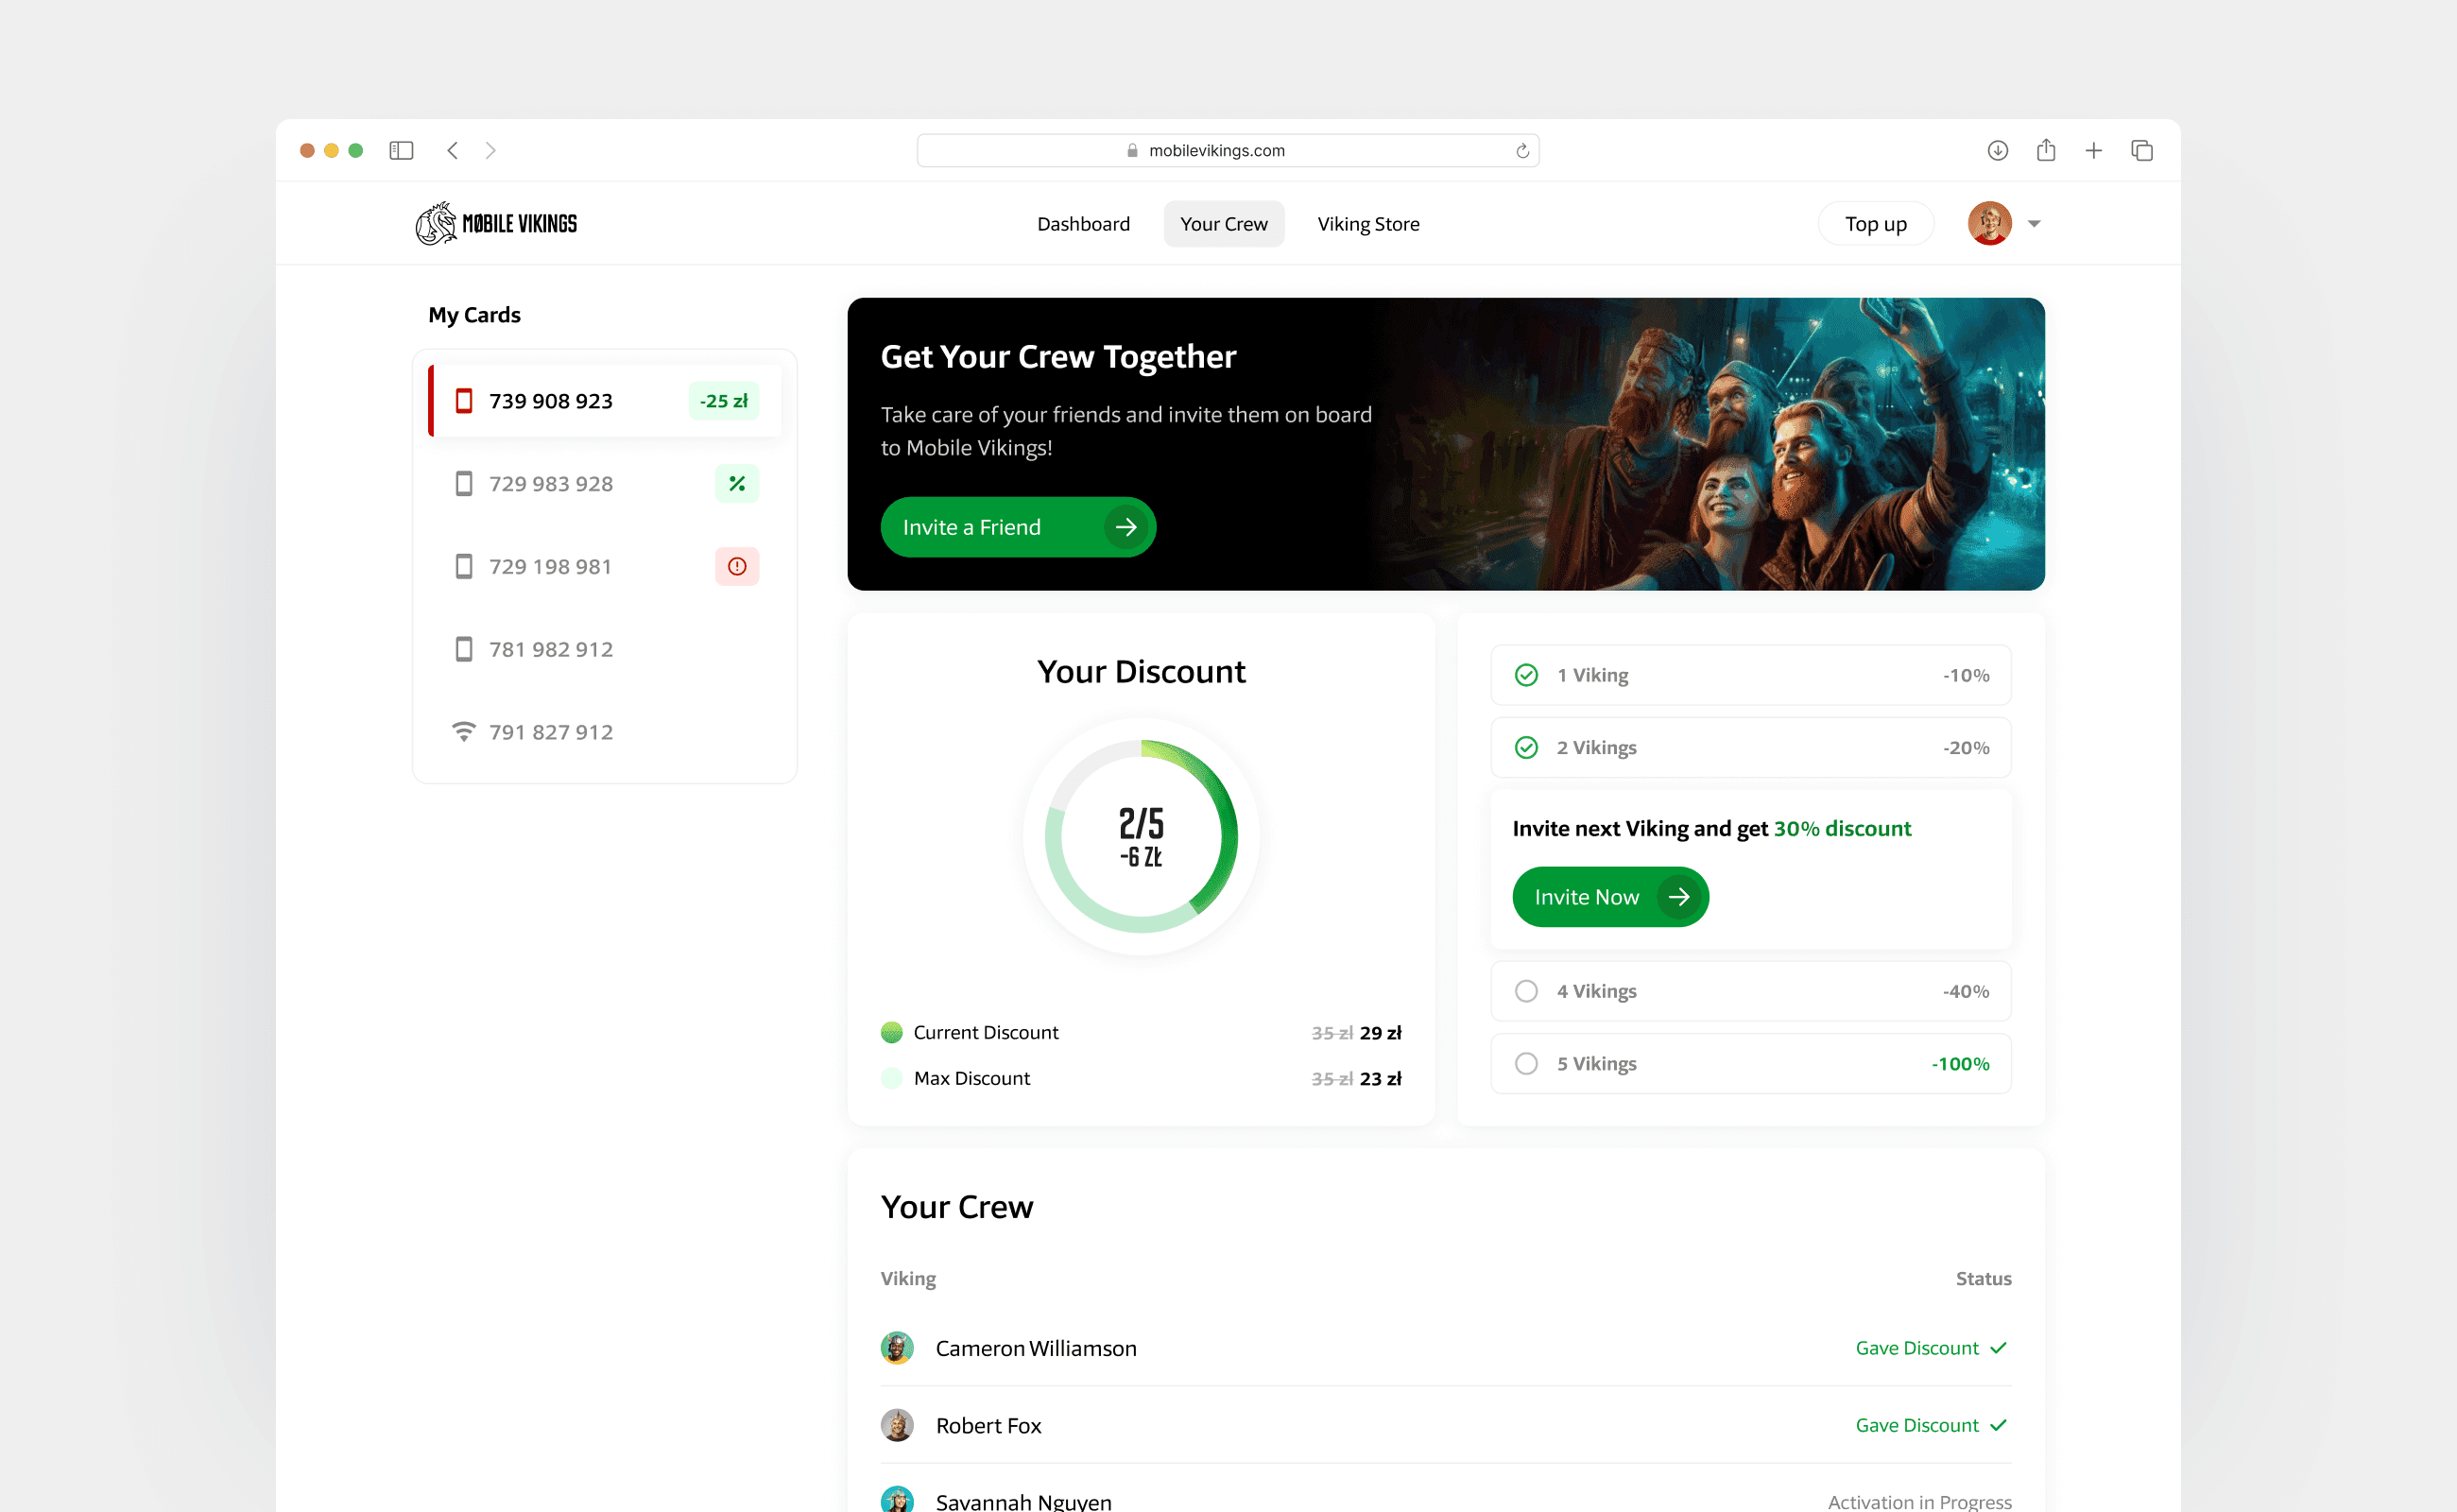Select the 4 Vikings radio option

click(x=1526, y=991)
